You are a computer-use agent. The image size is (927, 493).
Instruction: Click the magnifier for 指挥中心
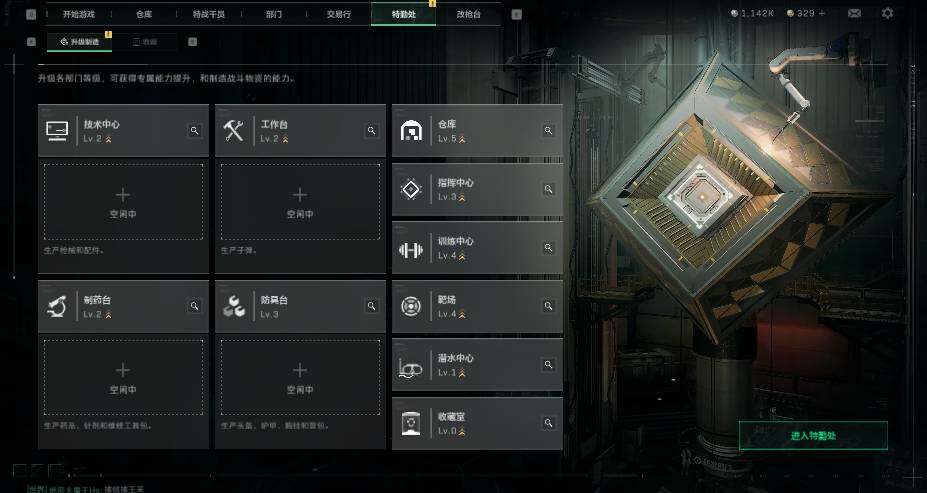[549, 189]
